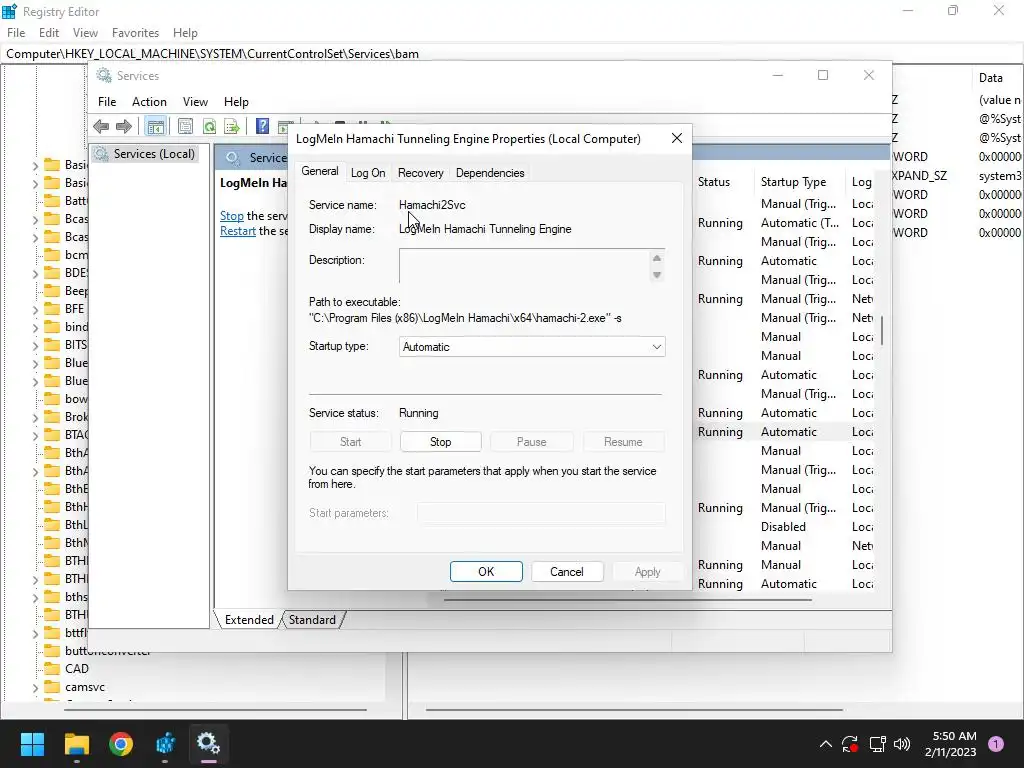Click the Description text box

pos(525,266)
